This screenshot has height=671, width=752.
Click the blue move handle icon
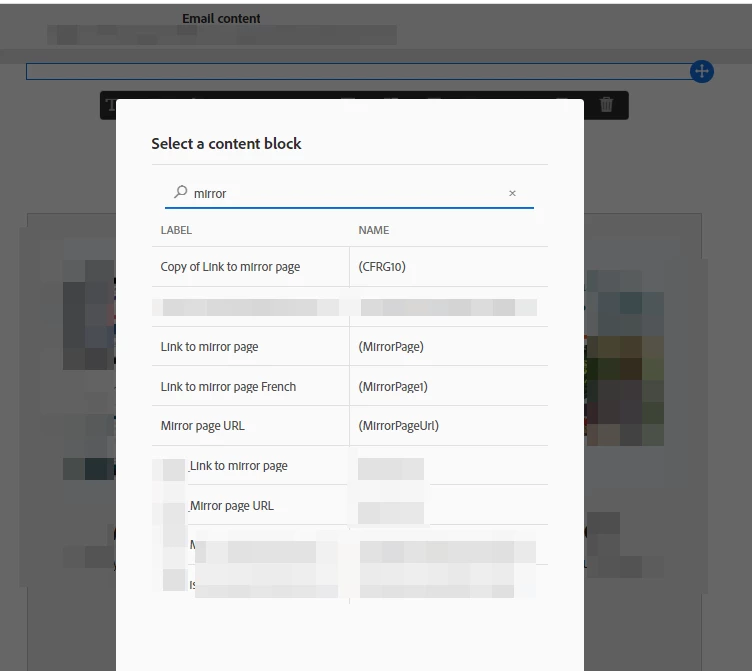click(702, 72)
